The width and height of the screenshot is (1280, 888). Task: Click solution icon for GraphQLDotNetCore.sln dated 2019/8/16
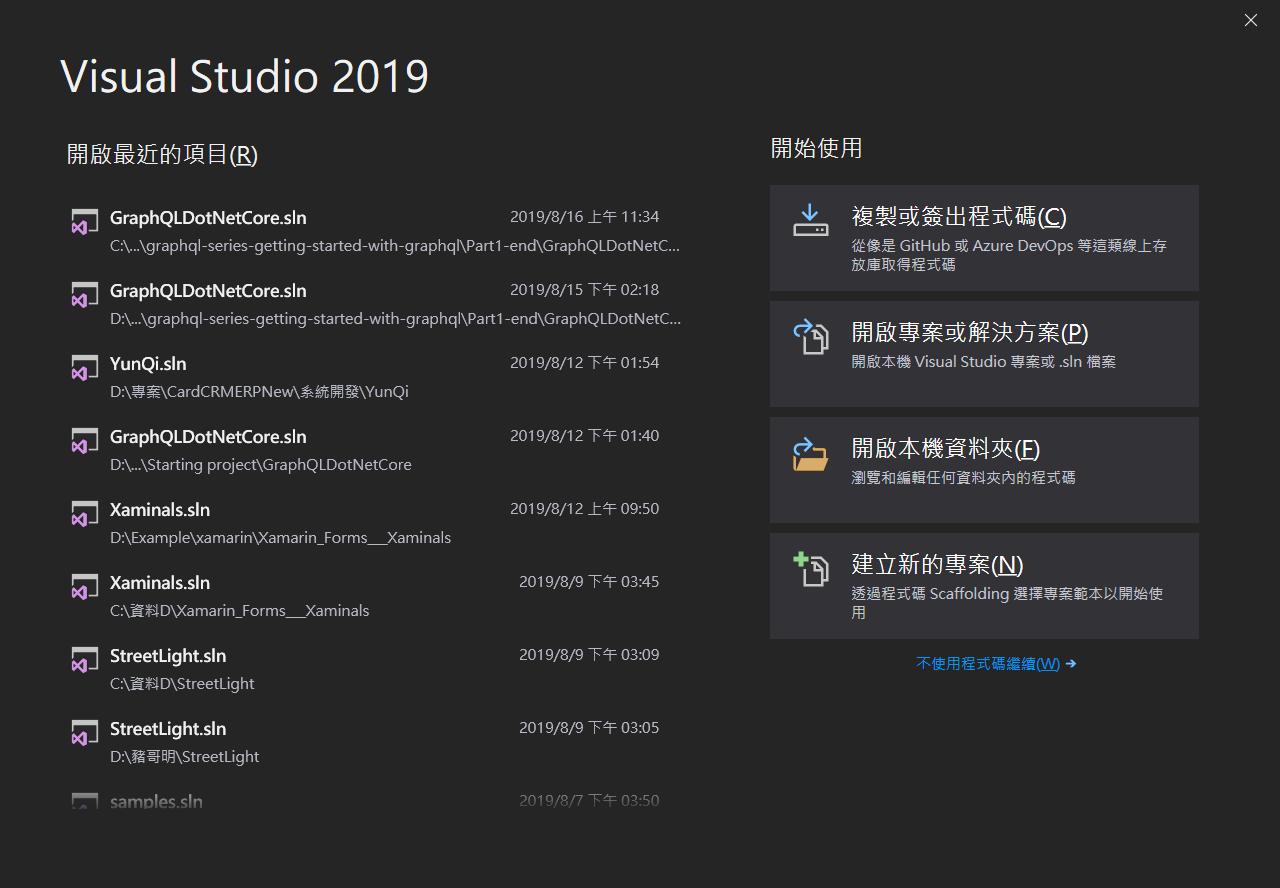coord(84,221)
